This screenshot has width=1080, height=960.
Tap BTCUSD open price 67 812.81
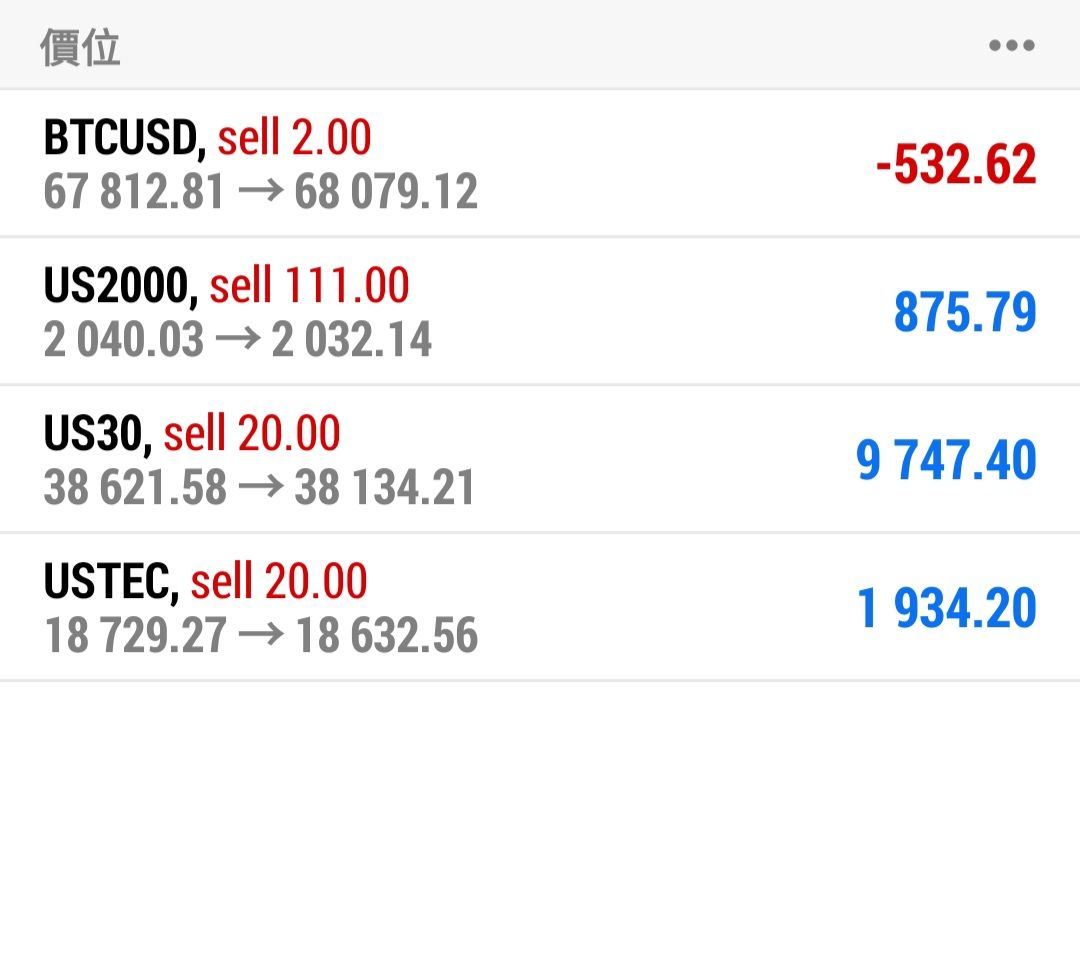134,192
